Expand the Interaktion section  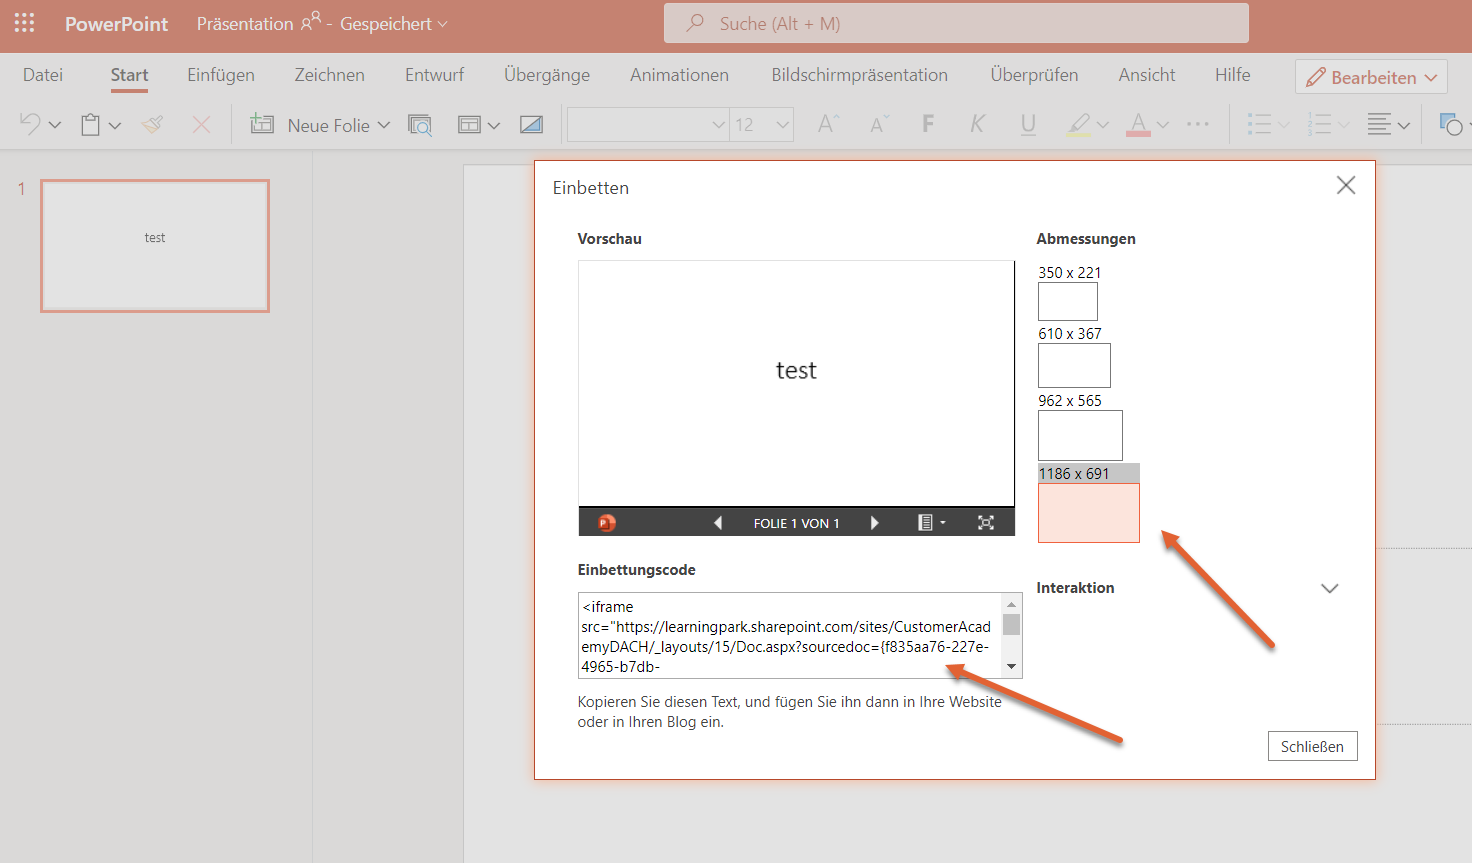[x=1330, y=589]
